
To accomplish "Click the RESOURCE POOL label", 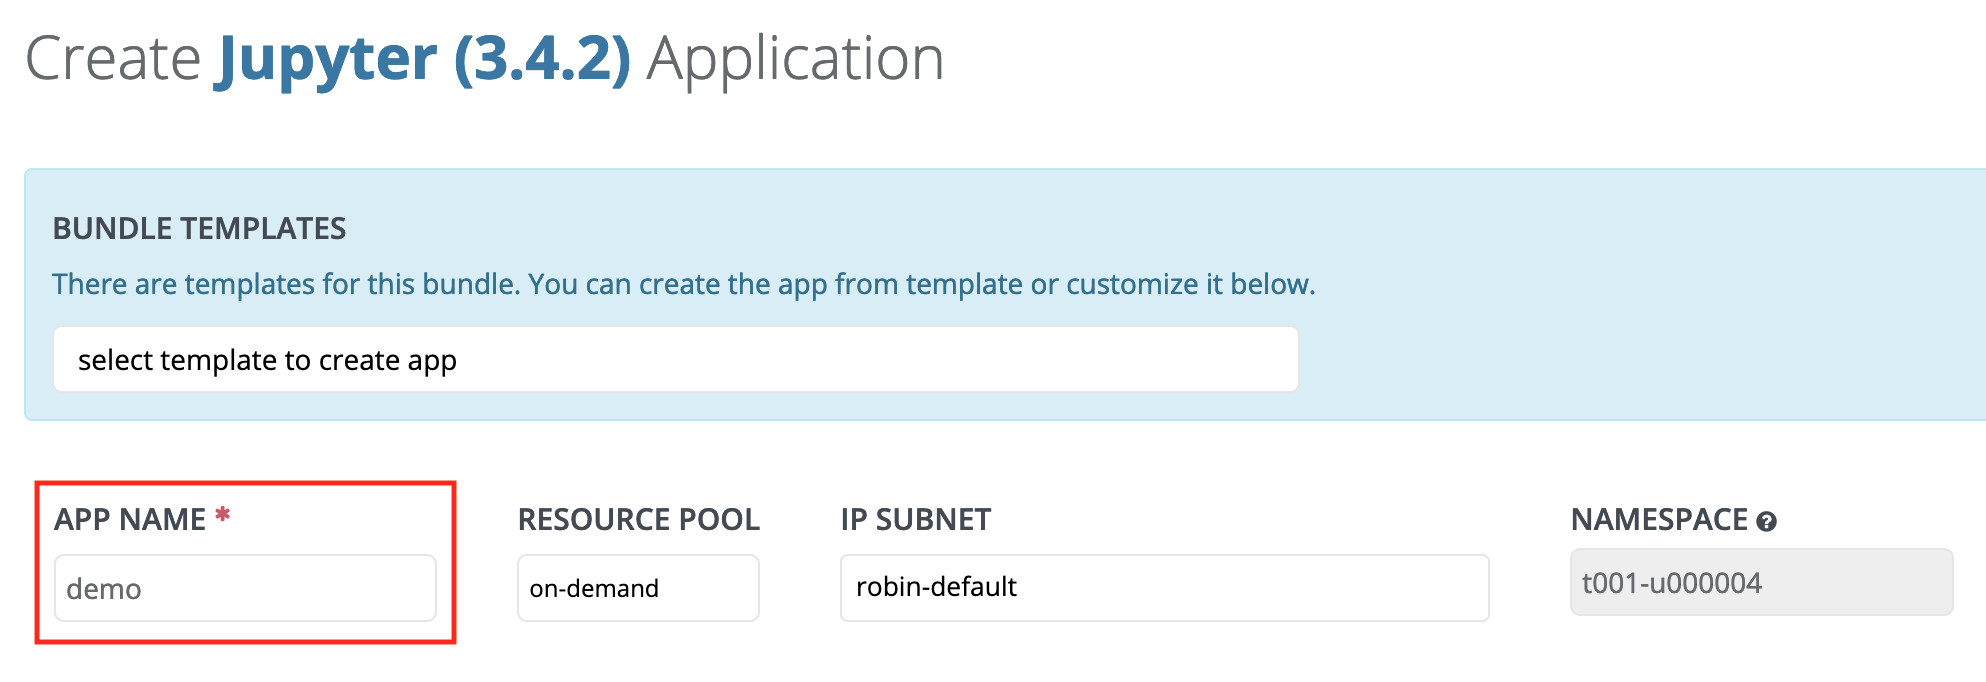I will tap(639, 520).
